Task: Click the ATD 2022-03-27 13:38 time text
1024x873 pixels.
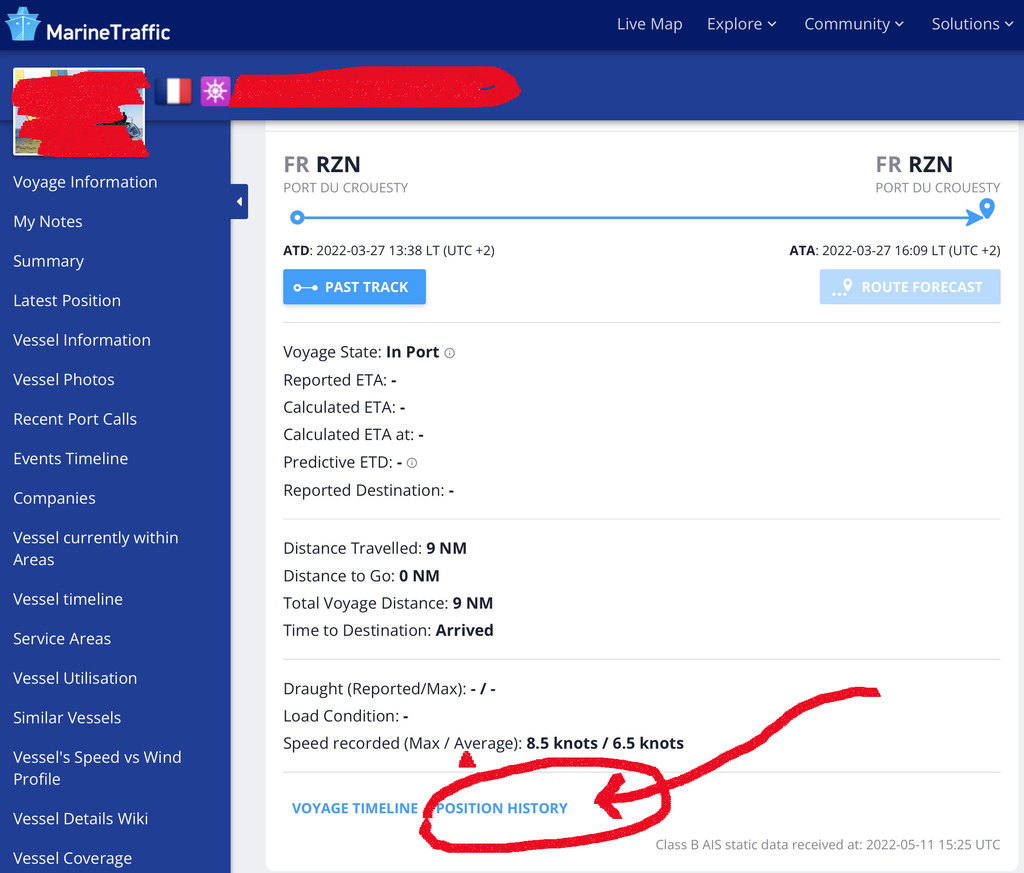Action: pyautogui.click(x=389, y=251)
